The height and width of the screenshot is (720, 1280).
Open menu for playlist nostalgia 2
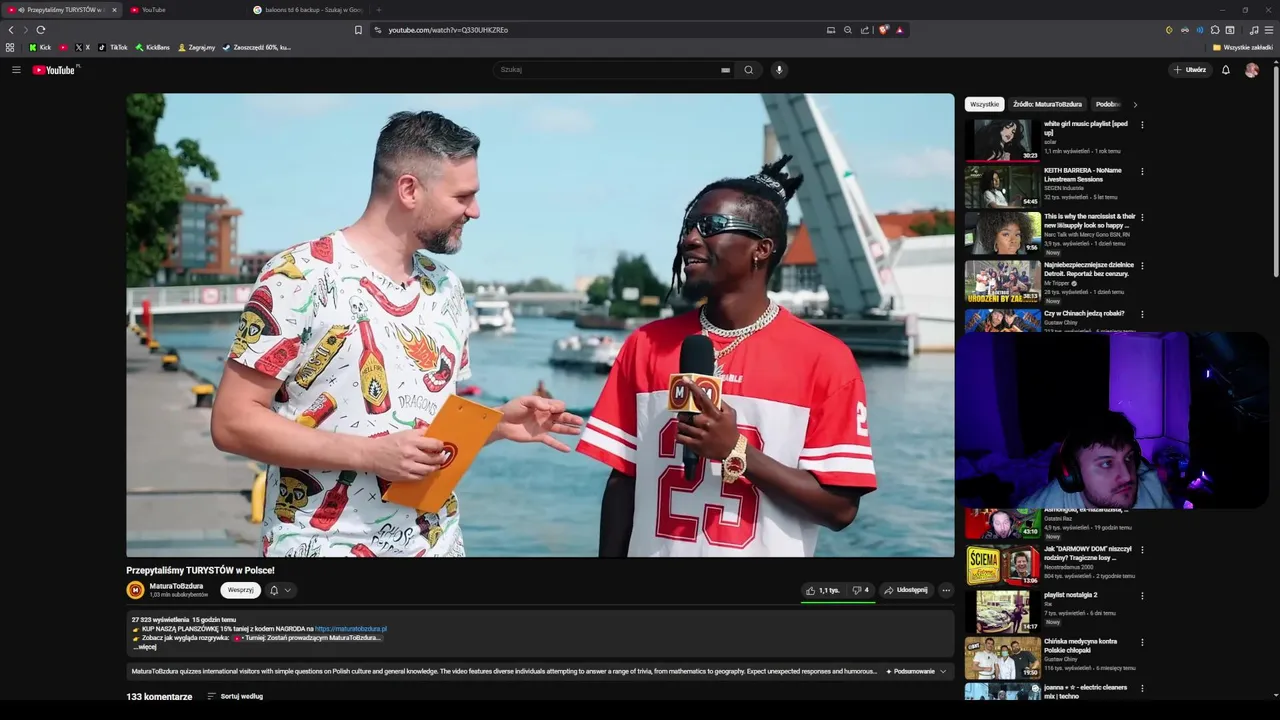[x=1142, y=596]
